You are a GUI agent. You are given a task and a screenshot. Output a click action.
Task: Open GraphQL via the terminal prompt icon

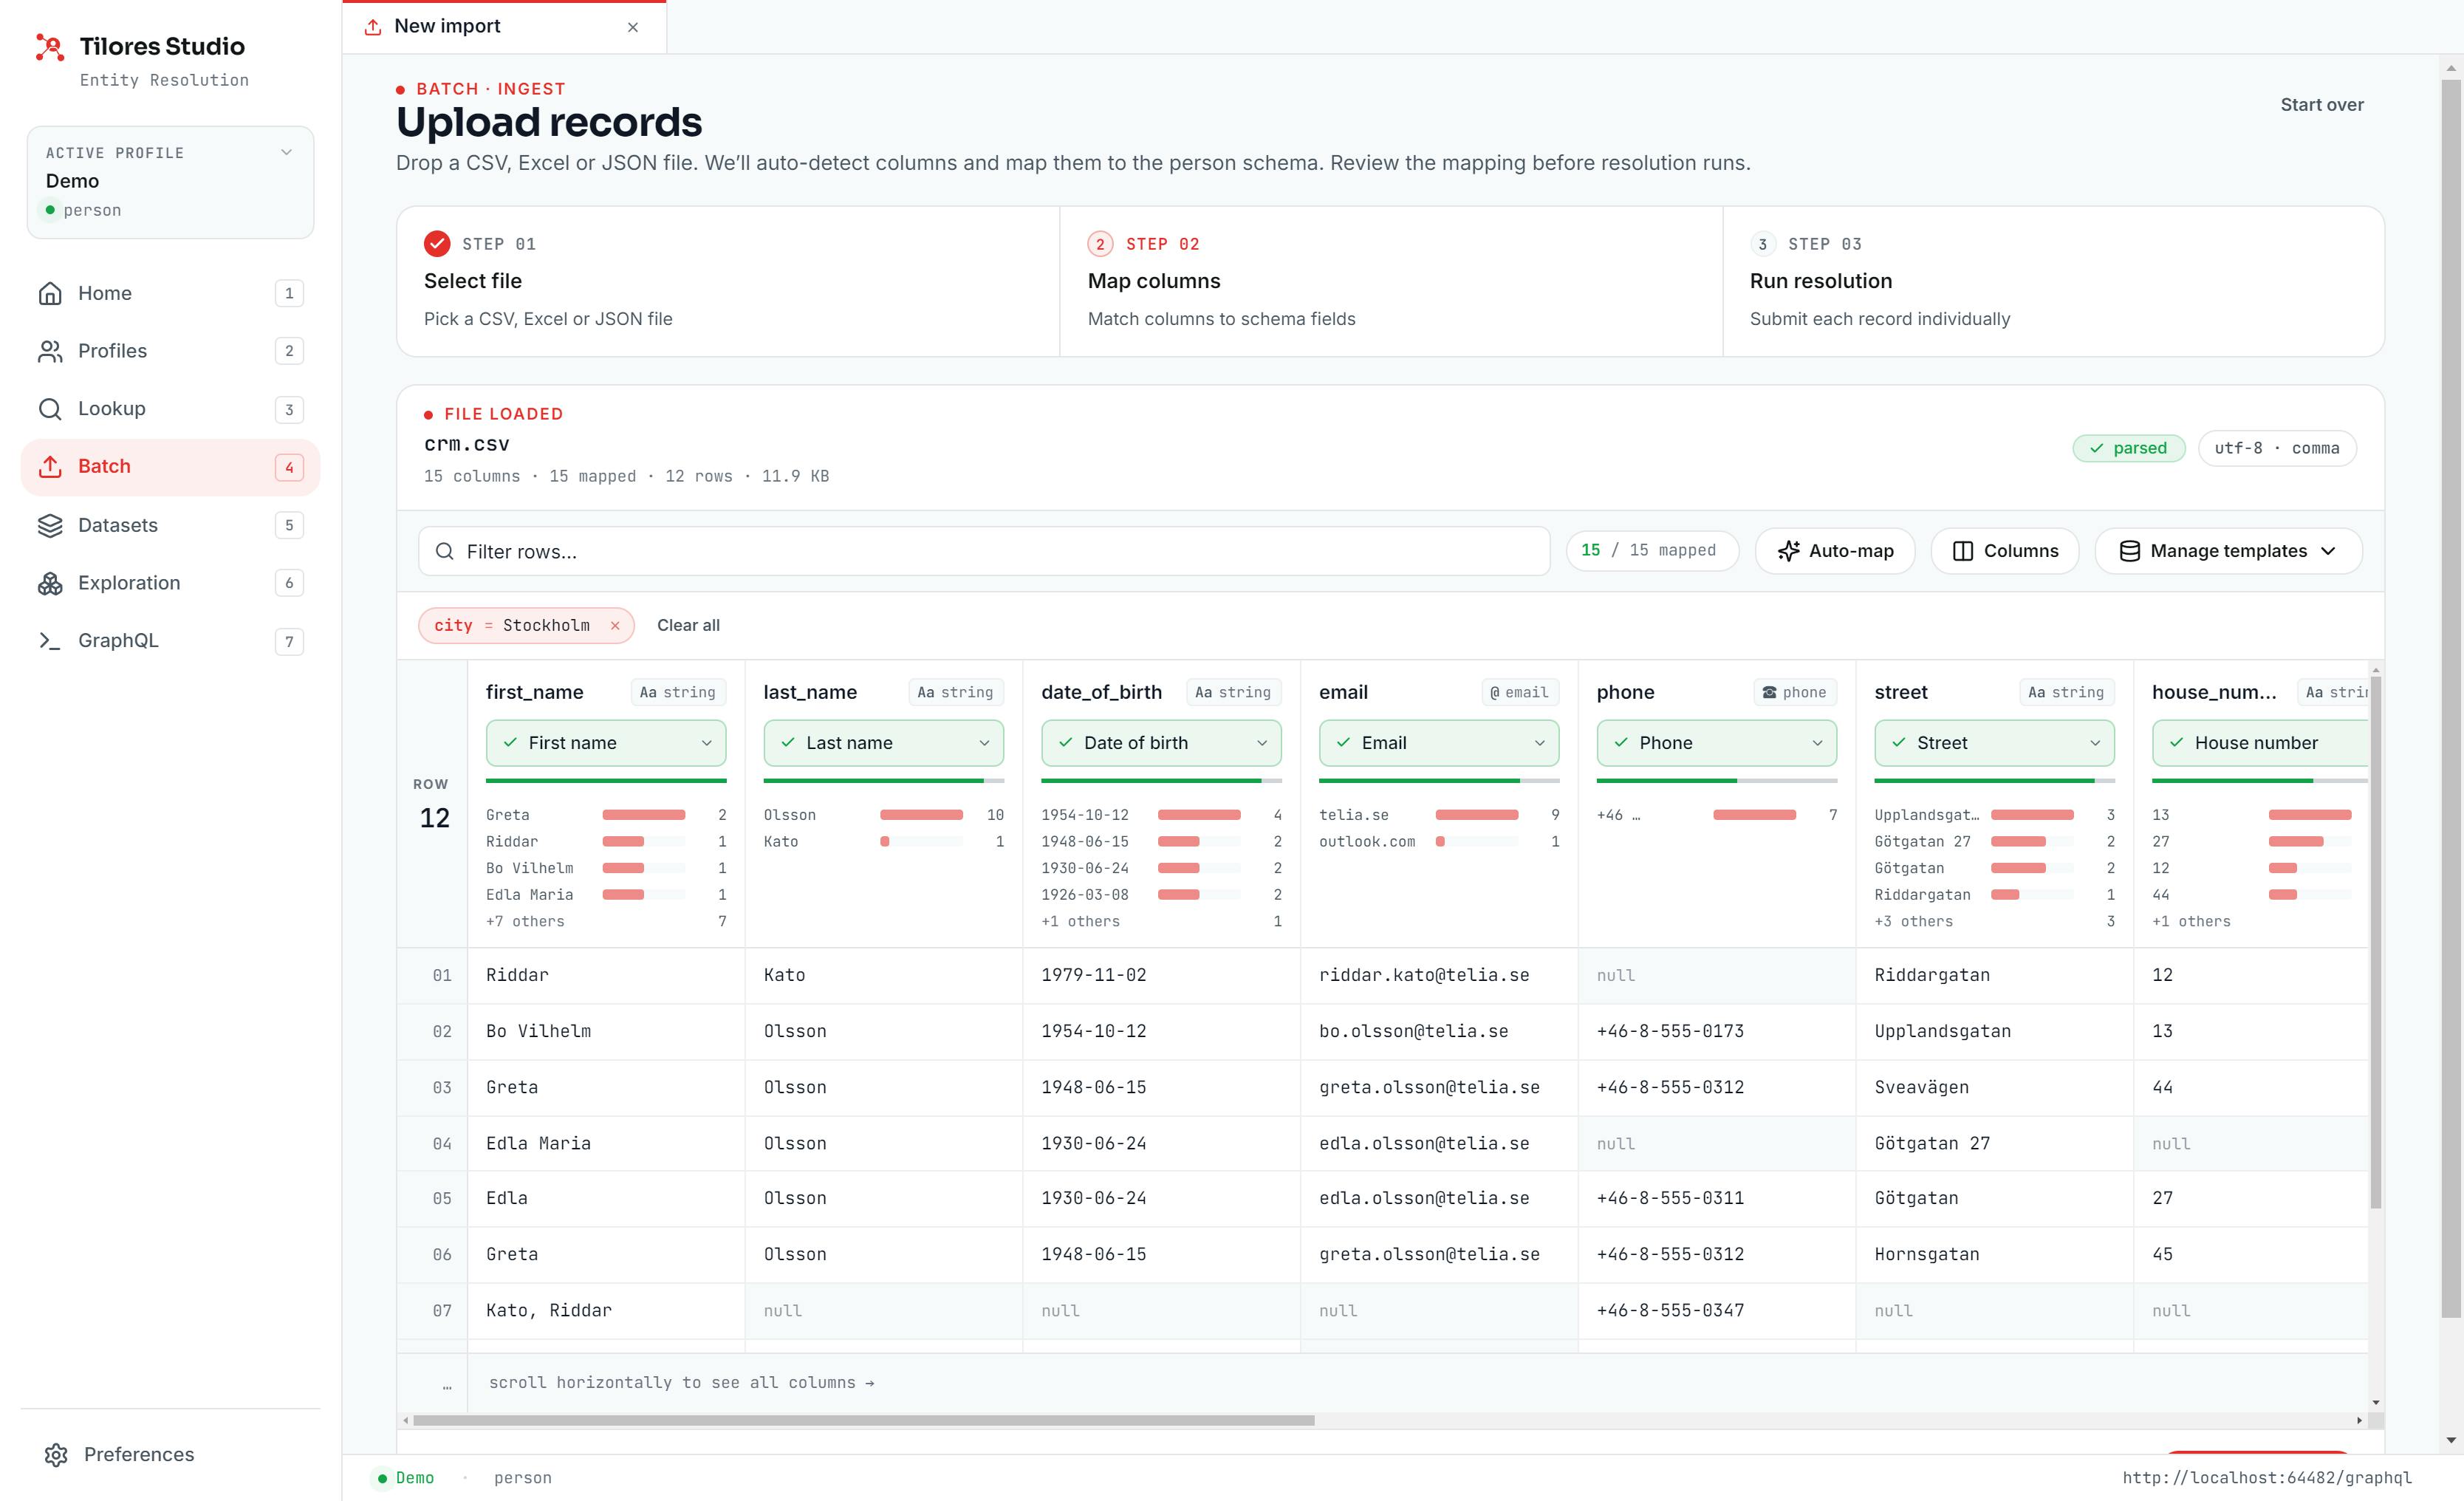point(50,641)
